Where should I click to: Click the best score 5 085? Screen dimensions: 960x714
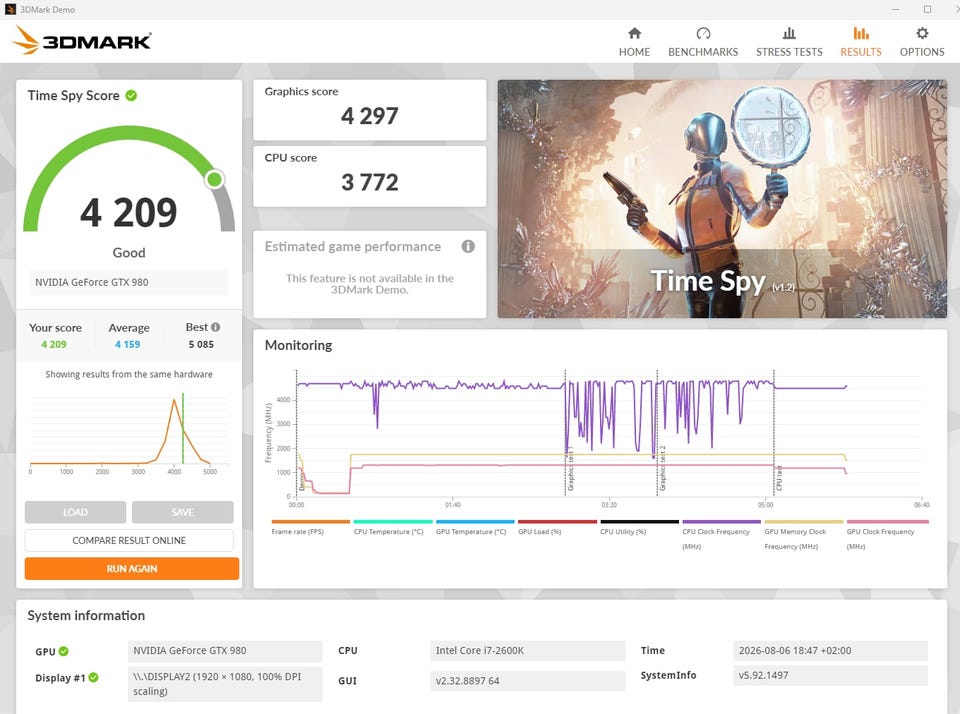[x=201, y=344]
